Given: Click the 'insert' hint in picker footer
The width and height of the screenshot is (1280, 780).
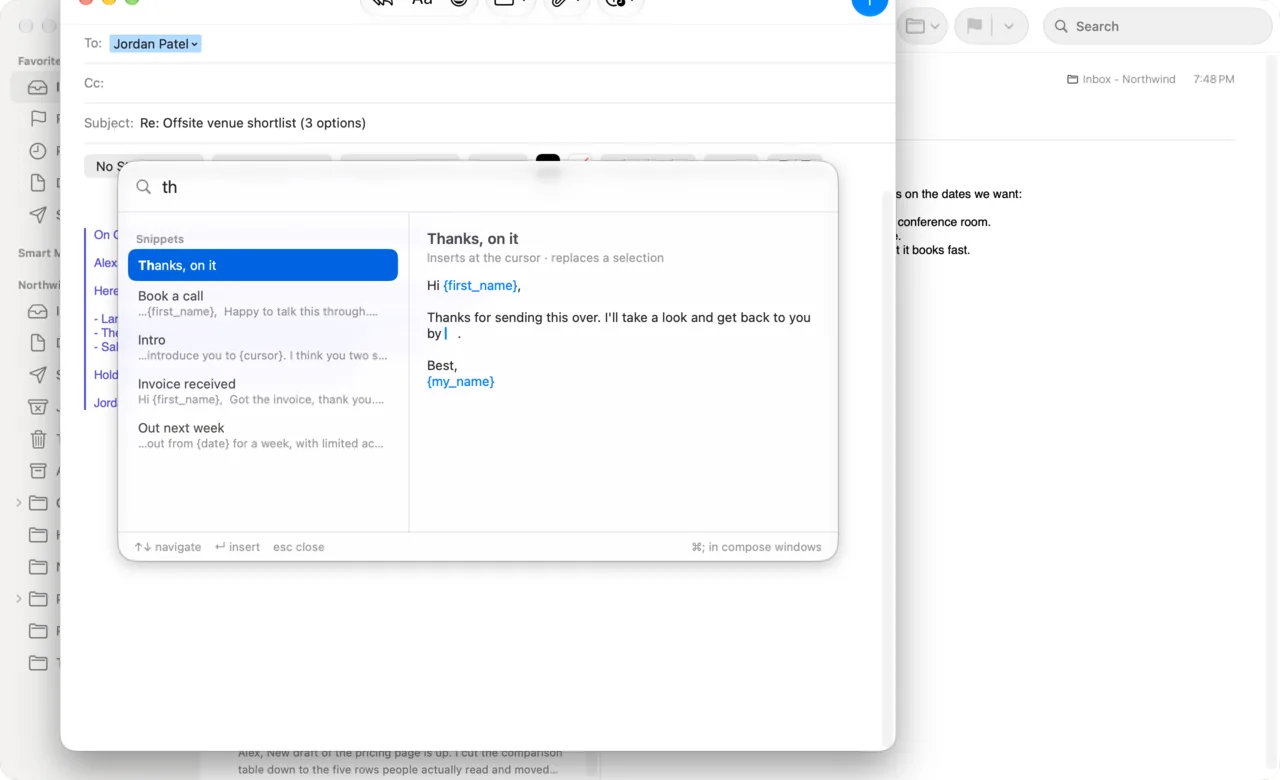Looking at the screenshot, I should click(x=237, y=547).
